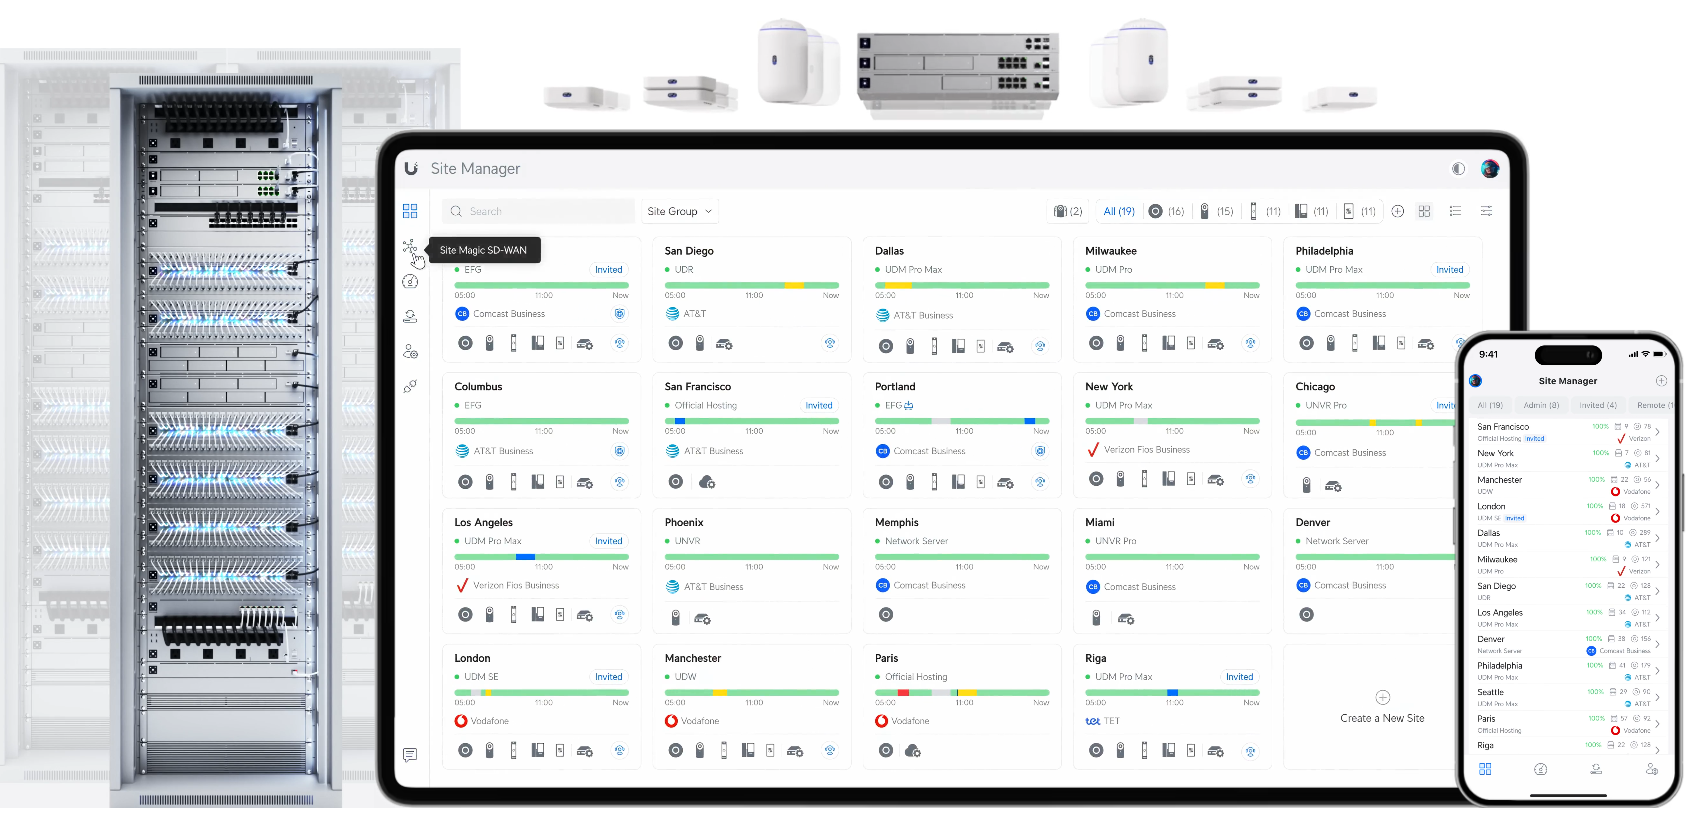Open the sites dashboard grid icon in tablet sidebar
Image resolution: width=1688 pixels, height=826 pixels.
point(410,211)
